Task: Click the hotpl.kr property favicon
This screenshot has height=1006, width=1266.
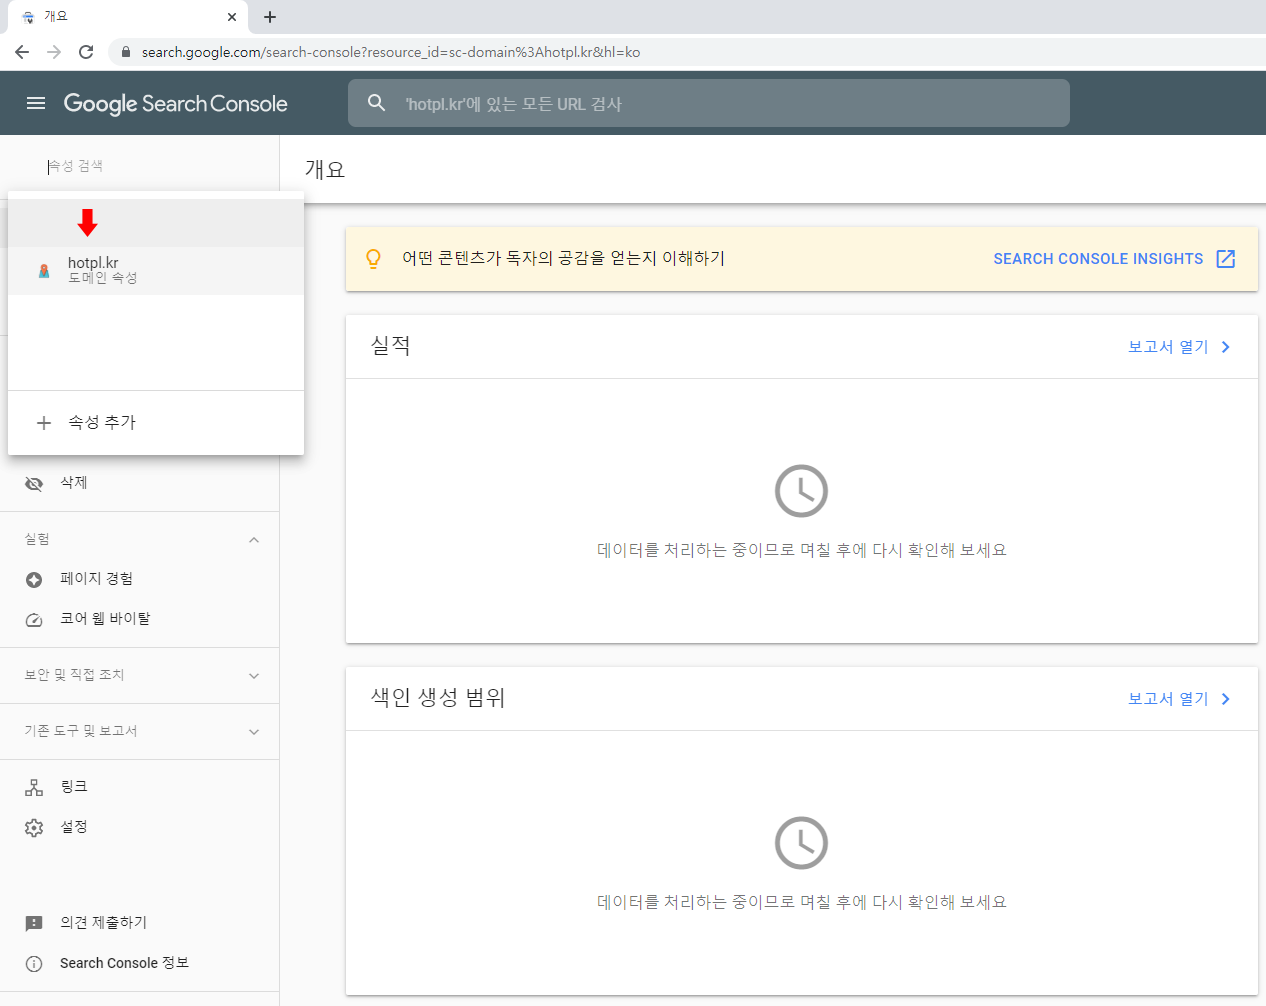Action: tap(44, 271)
